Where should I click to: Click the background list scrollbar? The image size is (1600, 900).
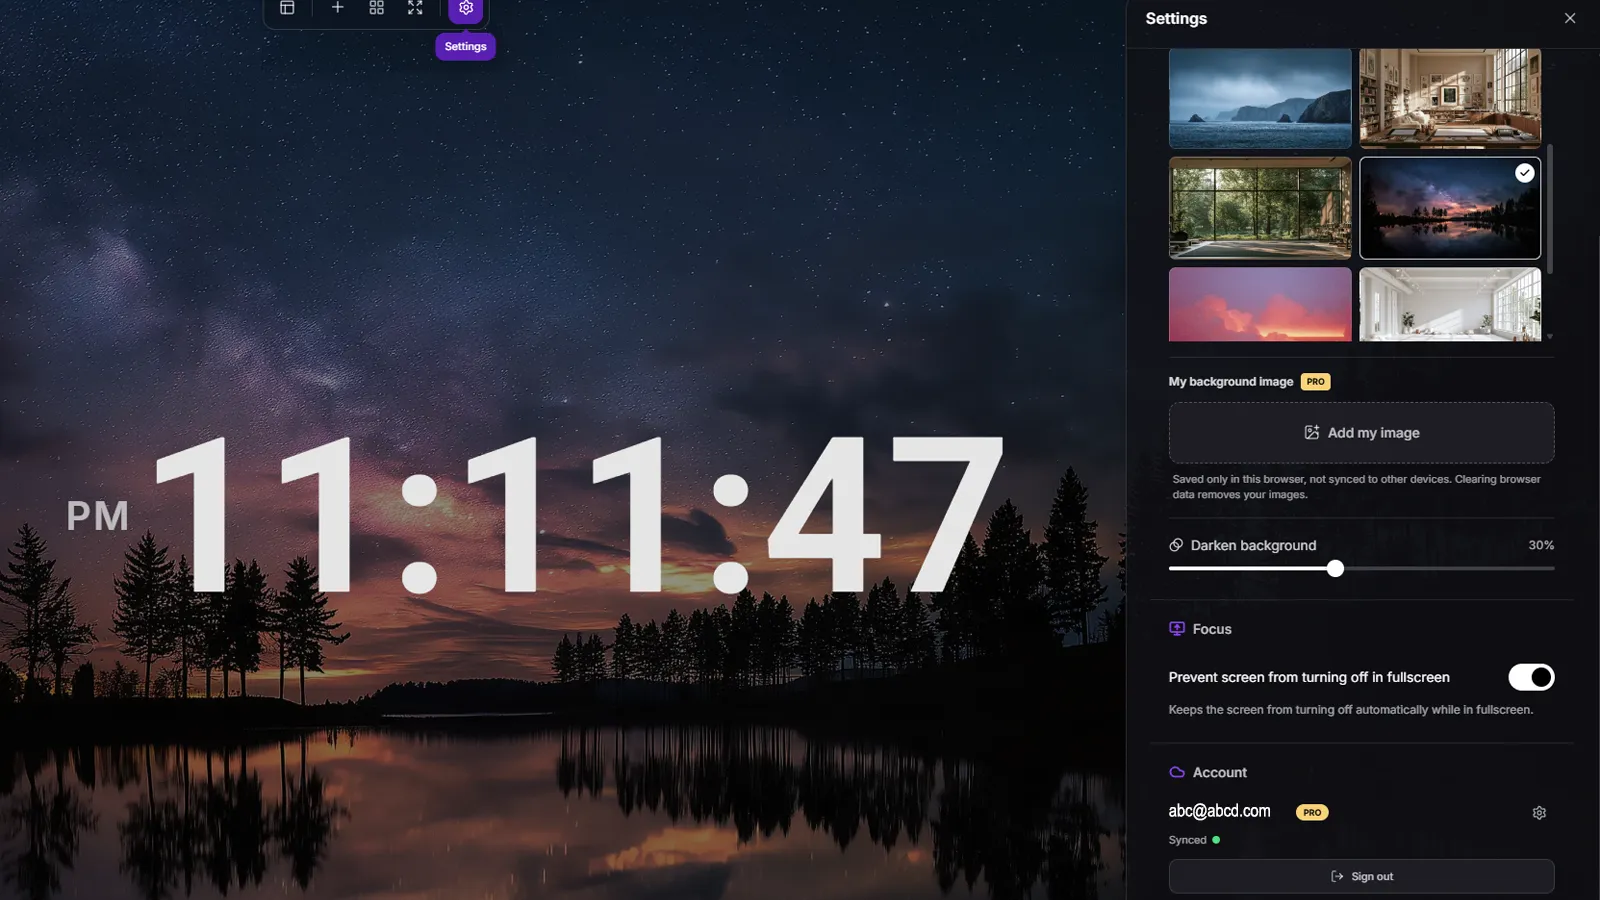(x=1550, y=208)
